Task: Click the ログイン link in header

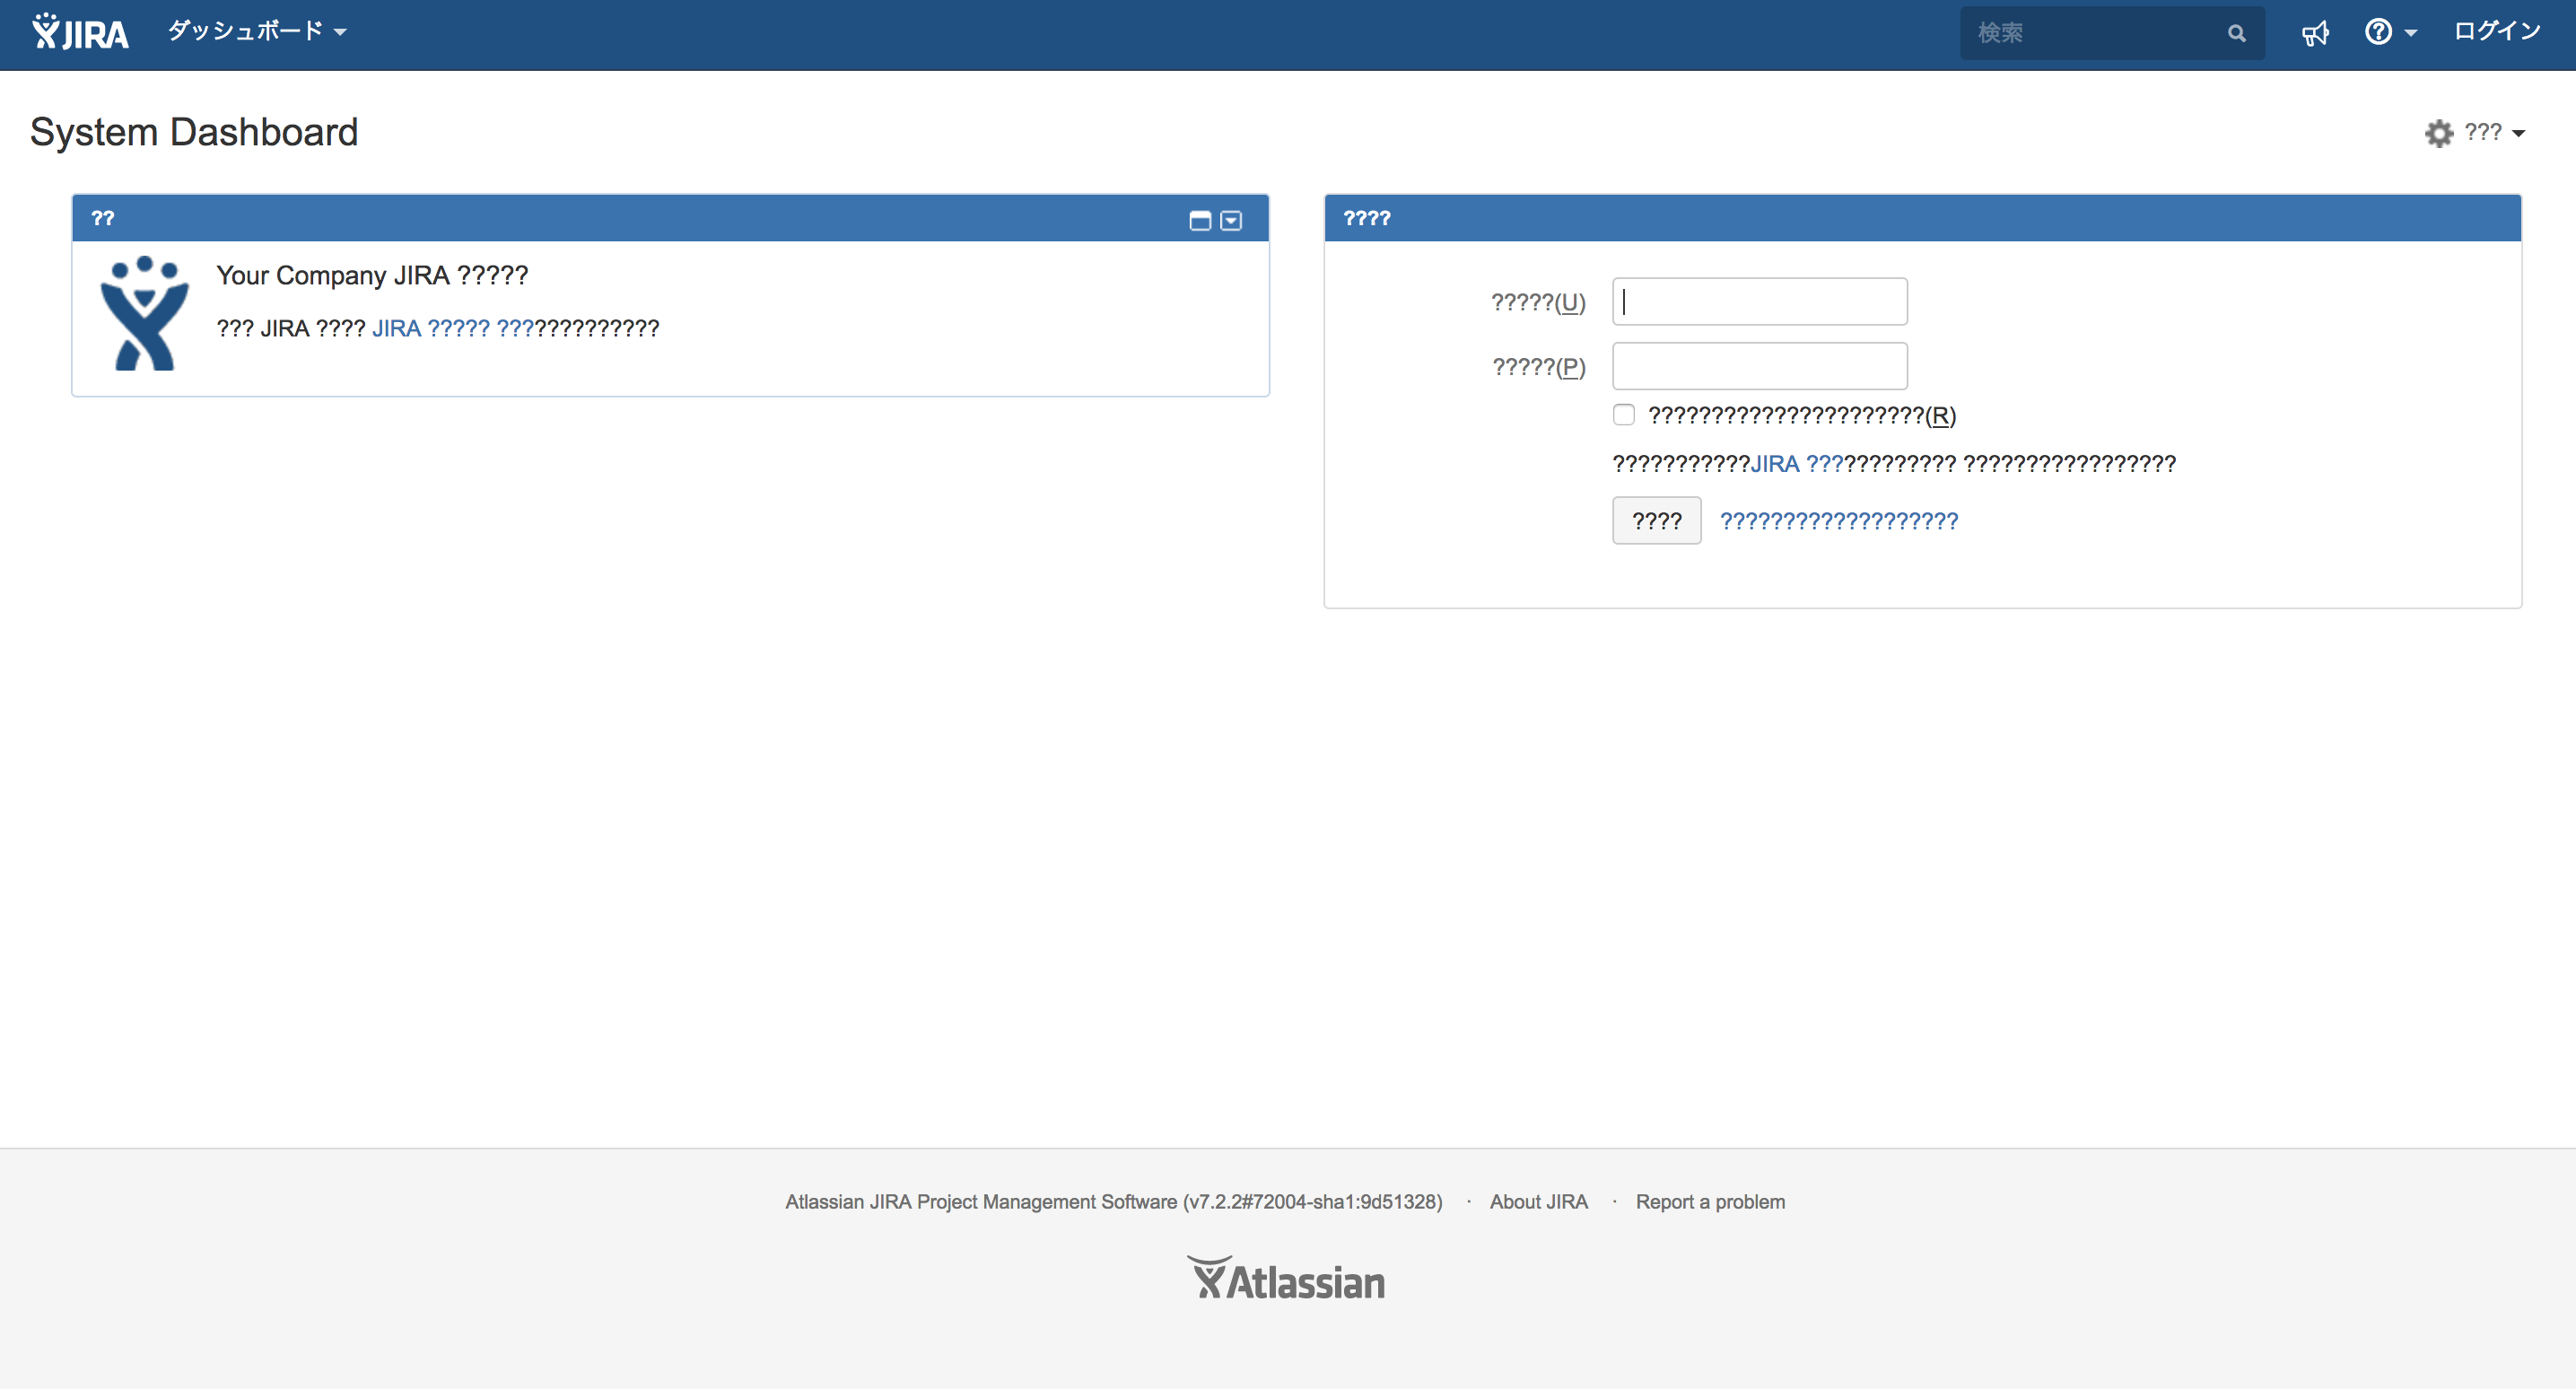Action: tap(2496, 32)
